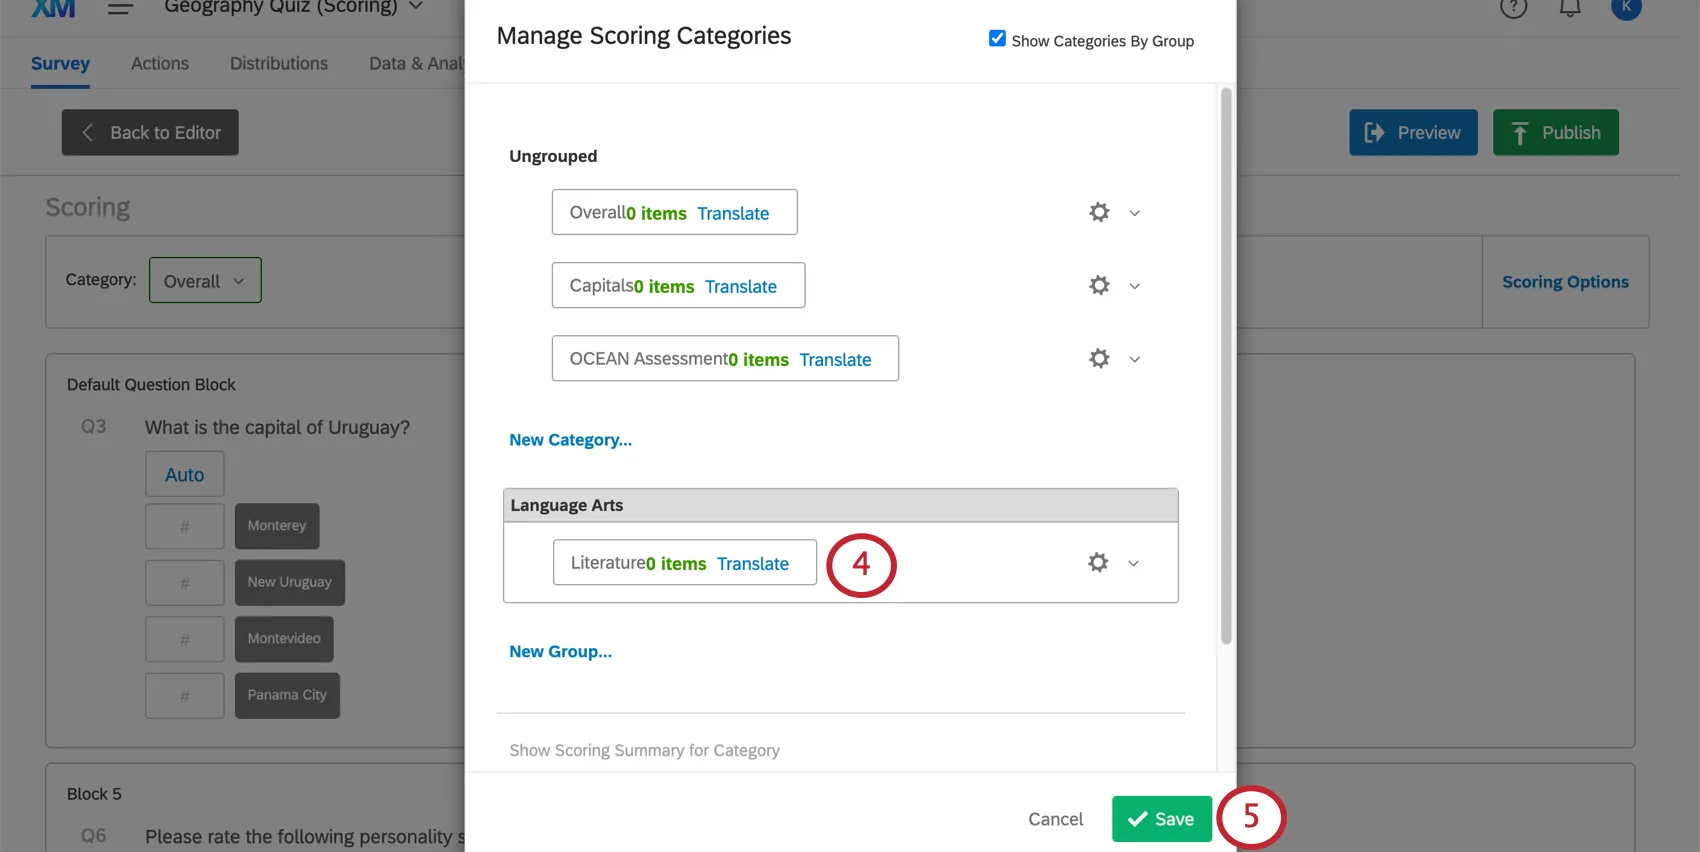The image size is (1700, 852).
Task: Expand chevron beside Literature gear
Action: point(1134,563)
